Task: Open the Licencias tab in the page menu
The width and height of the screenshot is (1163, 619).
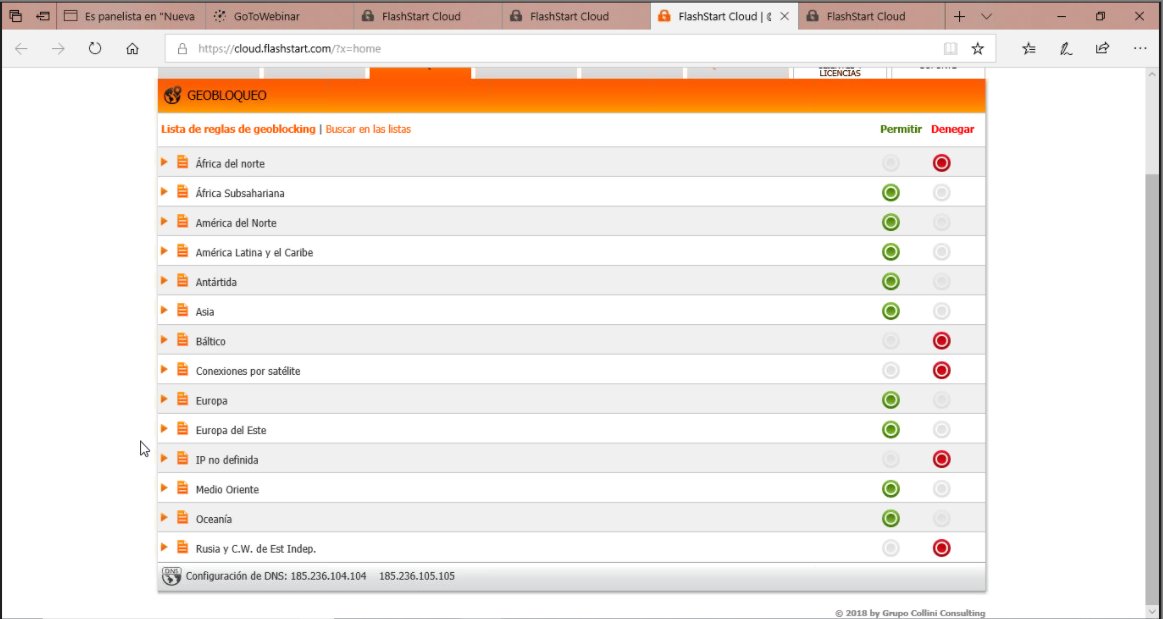Action: (840, 72)
